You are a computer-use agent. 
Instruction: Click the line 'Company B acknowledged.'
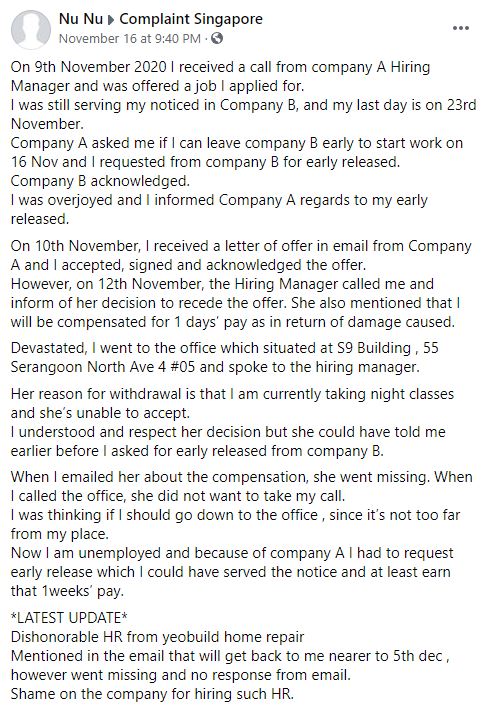100,181
